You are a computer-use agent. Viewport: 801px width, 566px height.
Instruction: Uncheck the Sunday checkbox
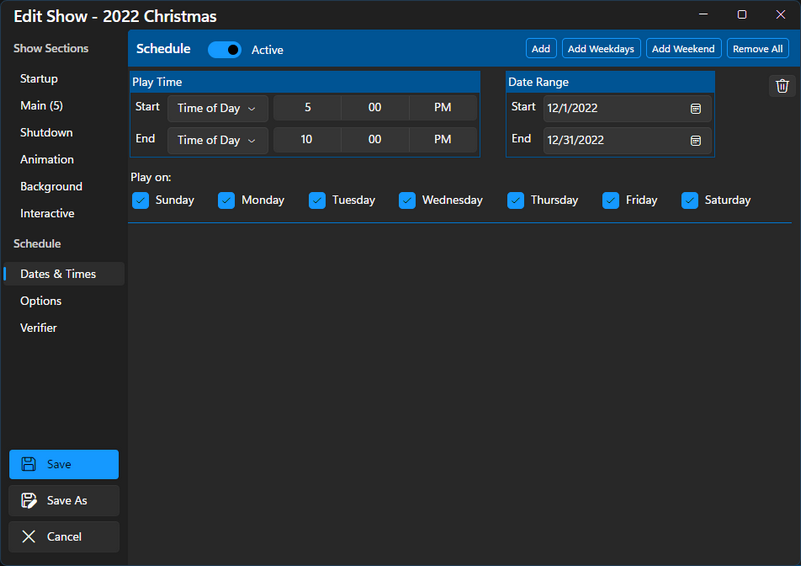141,200
